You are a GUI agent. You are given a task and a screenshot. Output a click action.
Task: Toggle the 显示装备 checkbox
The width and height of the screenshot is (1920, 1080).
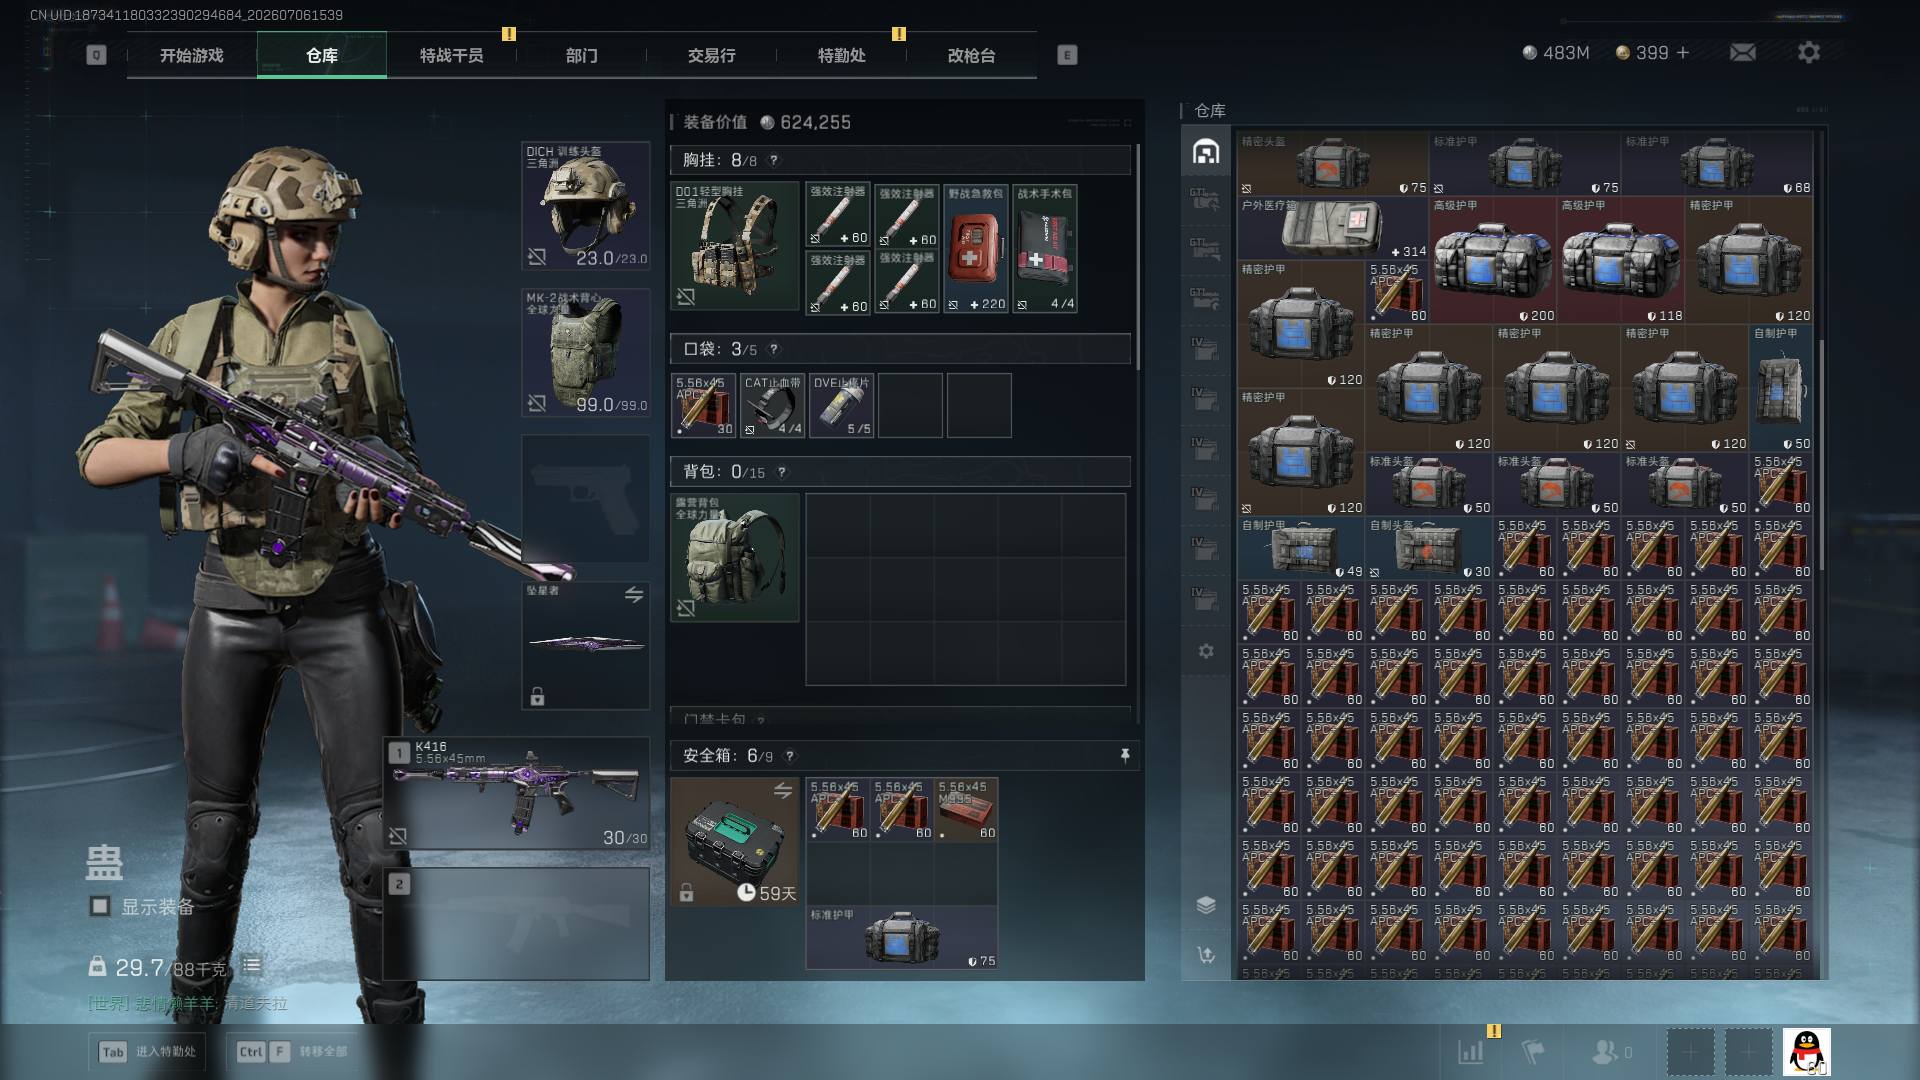pyautogui.click(x=100, y=906)
